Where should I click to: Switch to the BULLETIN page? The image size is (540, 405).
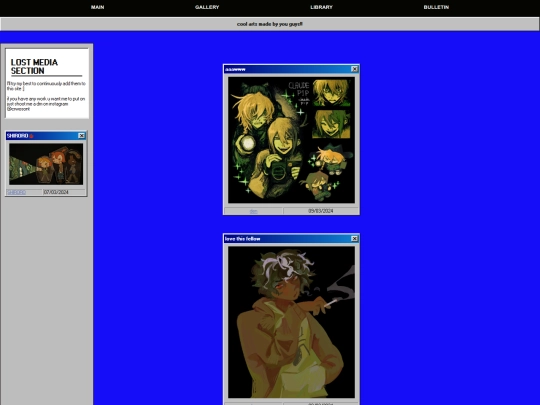click(436, 7)
